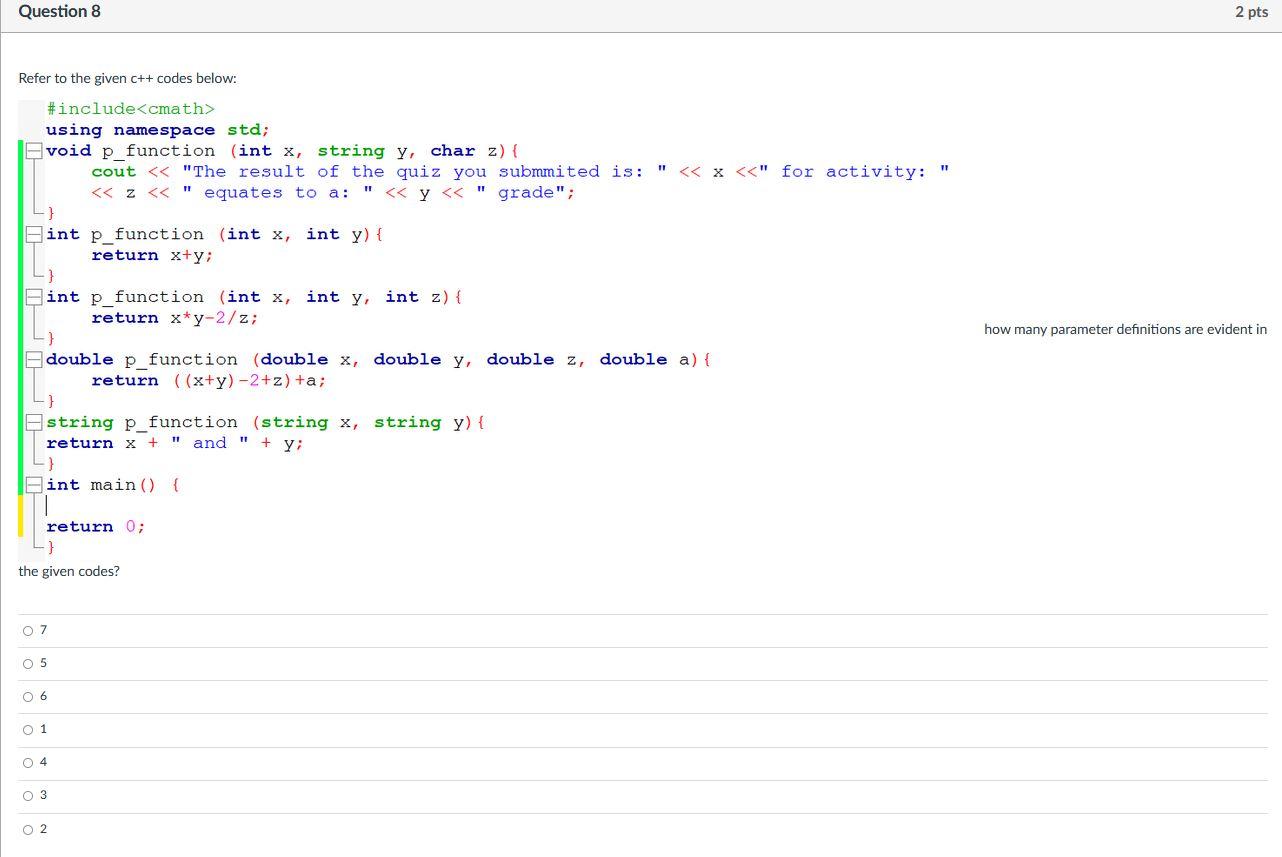Click "Refer to the given c++ codes below:"
This screenshot has width=1282, height=857.
click(128, 78)
